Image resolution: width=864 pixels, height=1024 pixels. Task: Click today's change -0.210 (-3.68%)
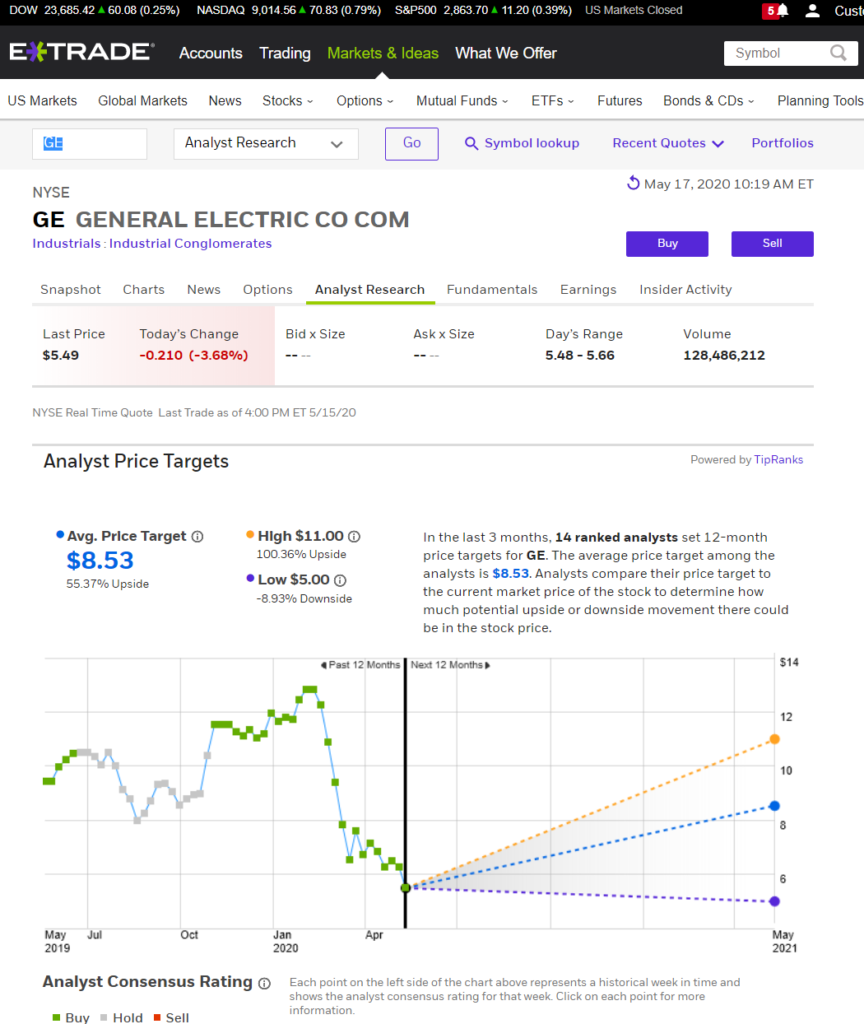click(x=194, y=355)
